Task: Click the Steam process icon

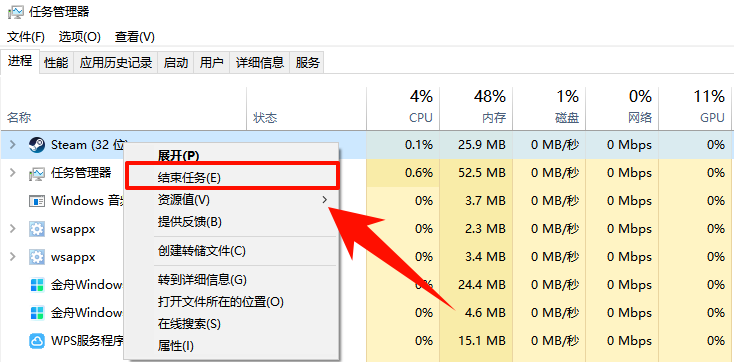Action: point(37,145)
